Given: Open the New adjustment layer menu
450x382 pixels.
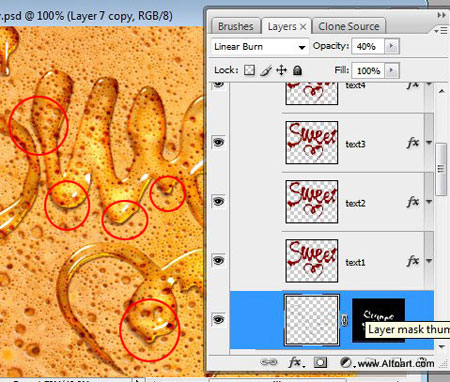Looking at the screenshot, I should click(x=347, y=362).
